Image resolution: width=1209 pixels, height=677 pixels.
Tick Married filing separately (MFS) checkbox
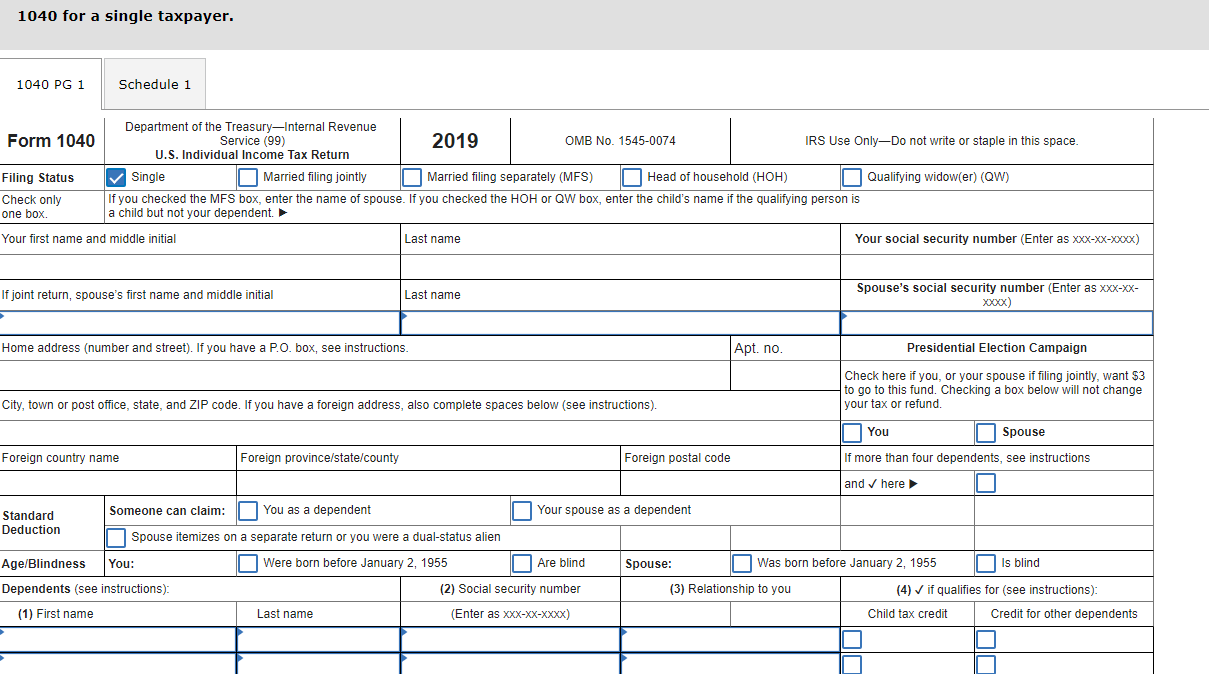tap(412, 177)
